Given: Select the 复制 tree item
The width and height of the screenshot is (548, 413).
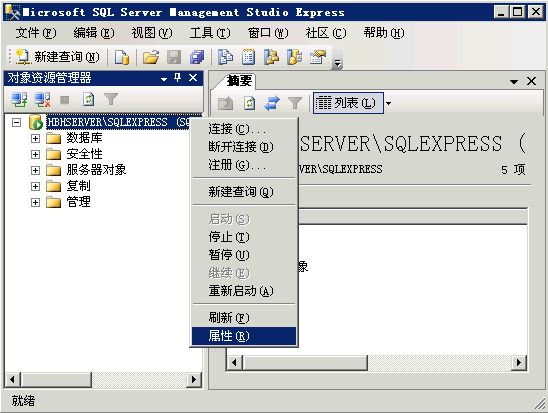Looking at the screenshot, I should 78,186.
